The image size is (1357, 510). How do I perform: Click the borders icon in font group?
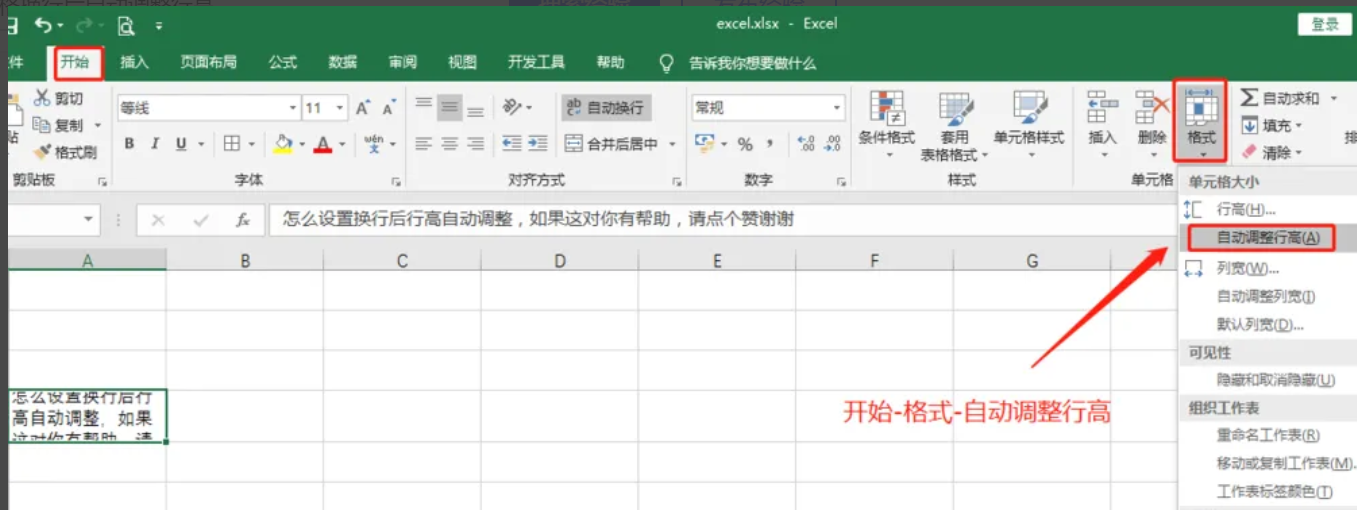[x=232, y=144]
